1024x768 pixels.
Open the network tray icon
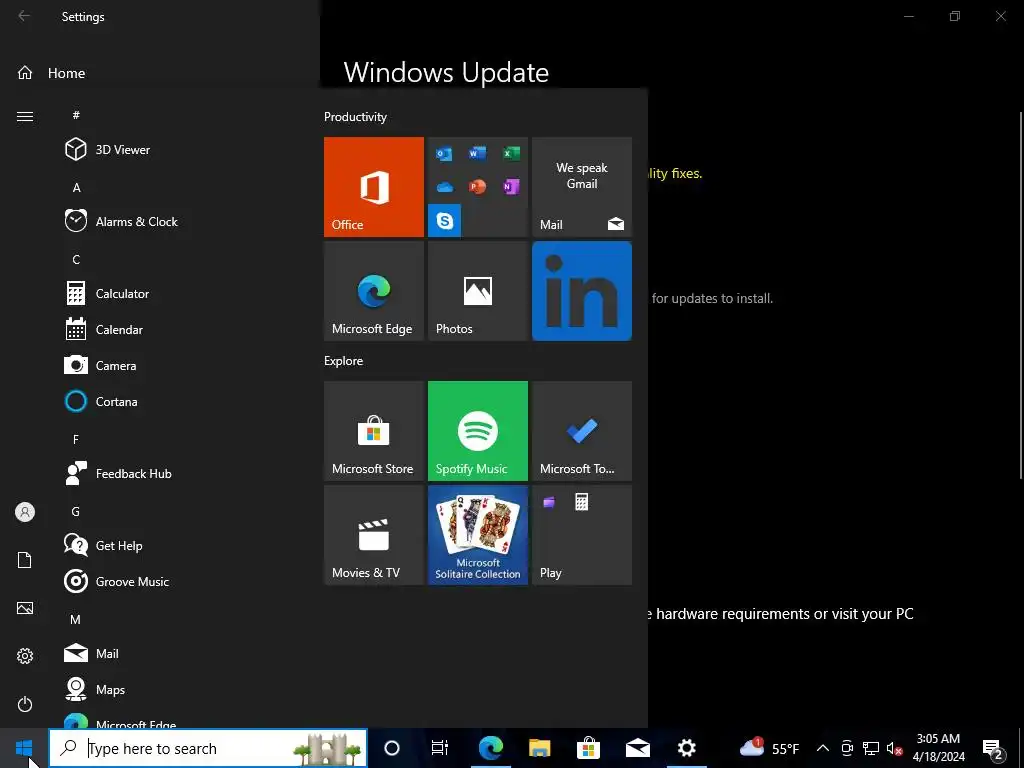(x=871, y=748)
